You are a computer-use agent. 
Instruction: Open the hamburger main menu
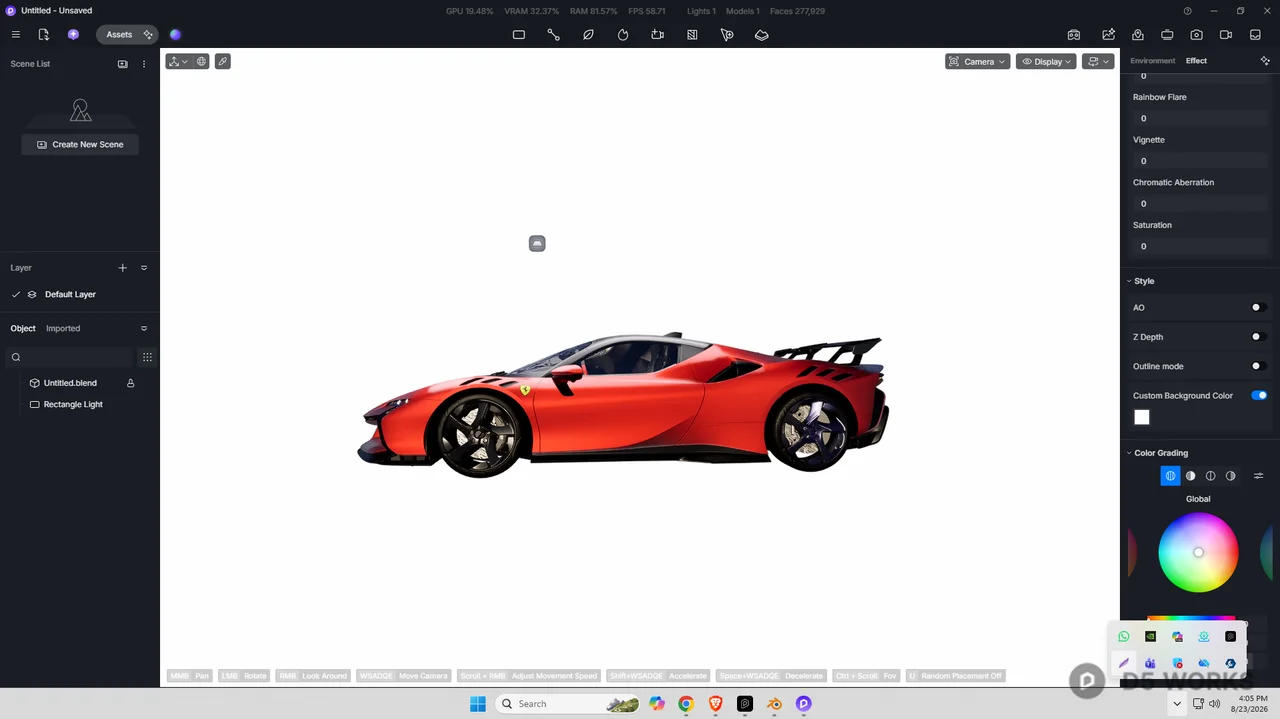tap(15, 34)
